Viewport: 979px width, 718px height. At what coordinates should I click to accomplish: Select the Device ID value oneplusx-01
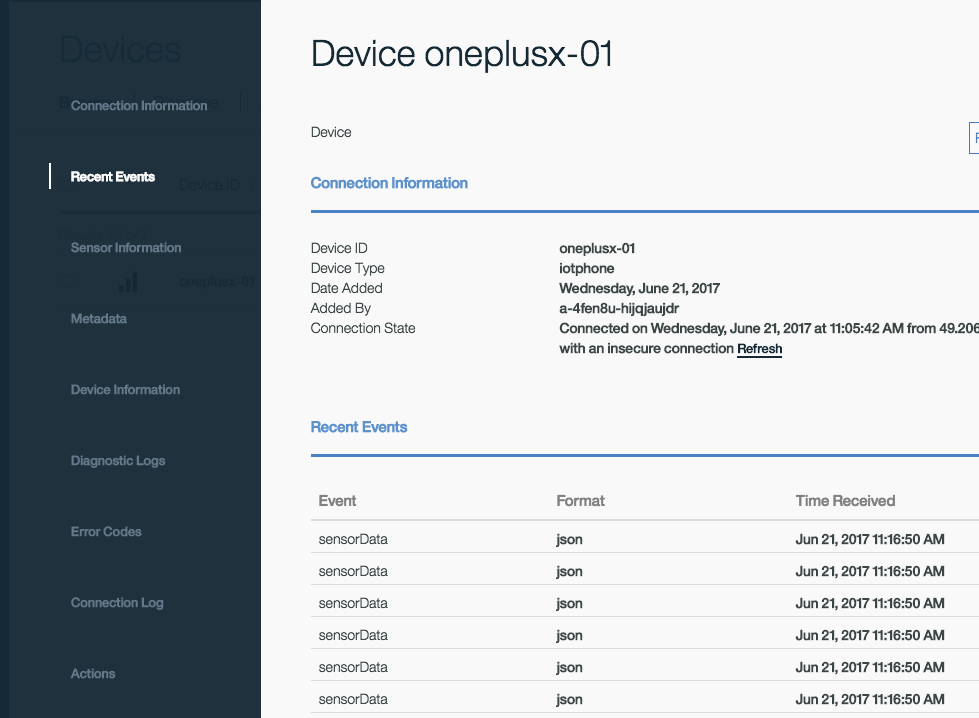pos(597,248)
